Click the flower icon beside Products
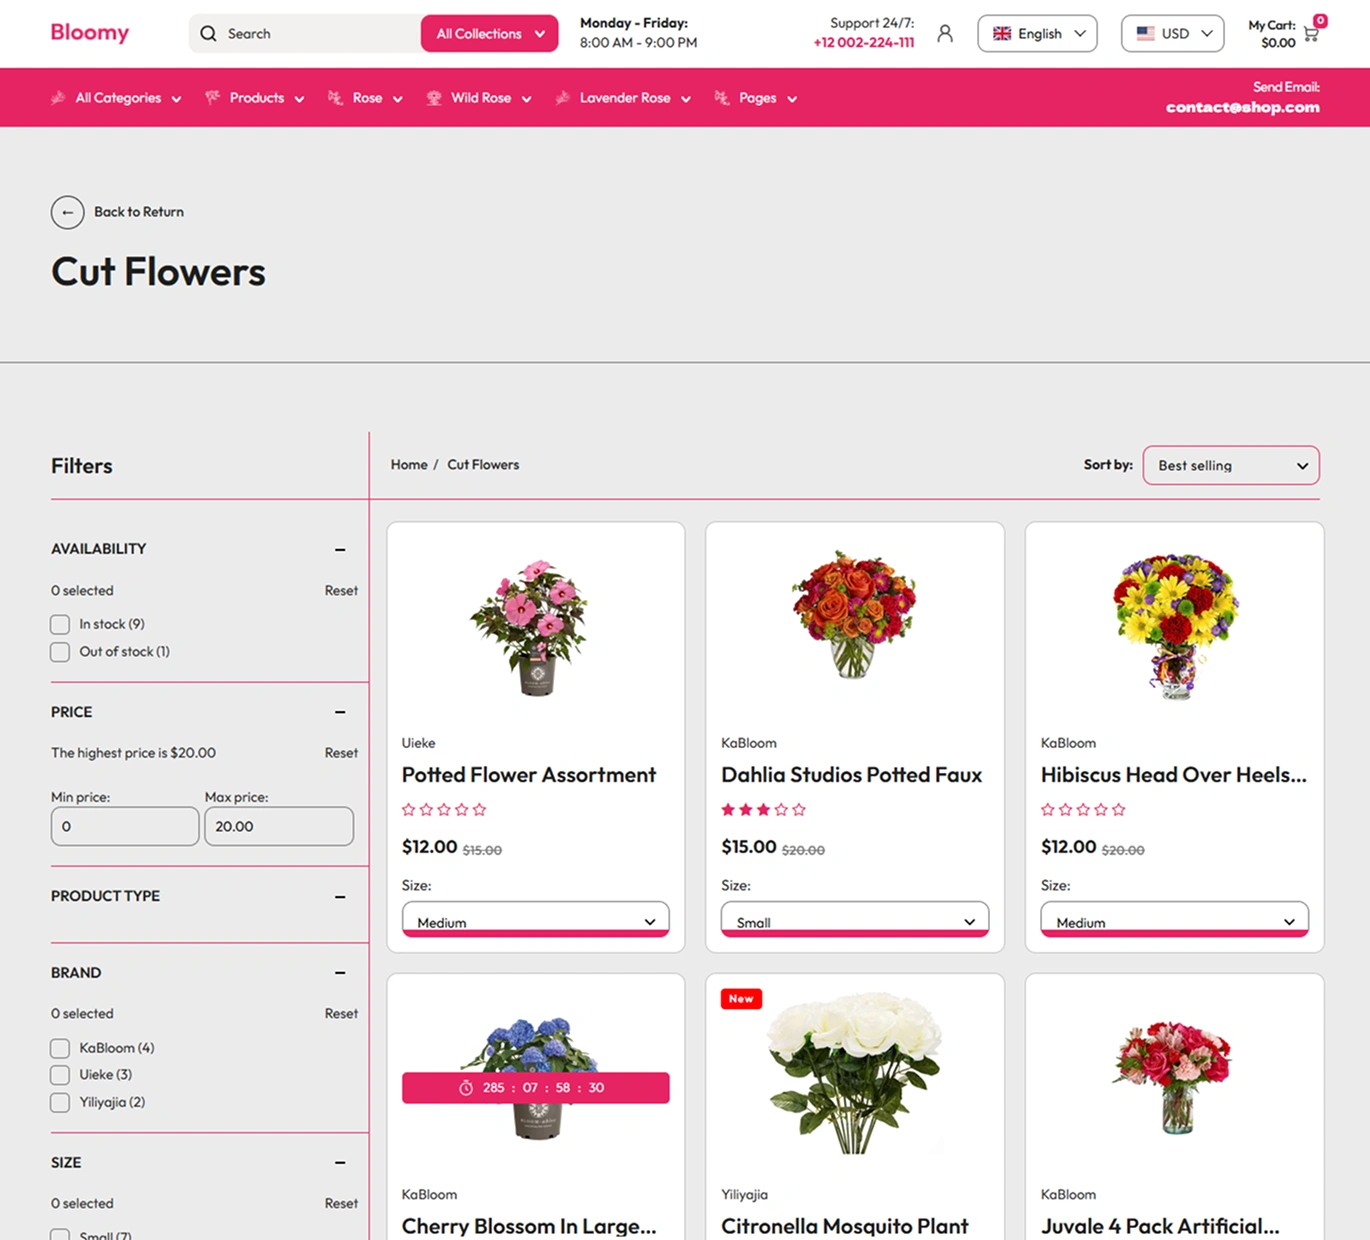This screenshot has height=1240, width=1370. [x=213, y=98]
